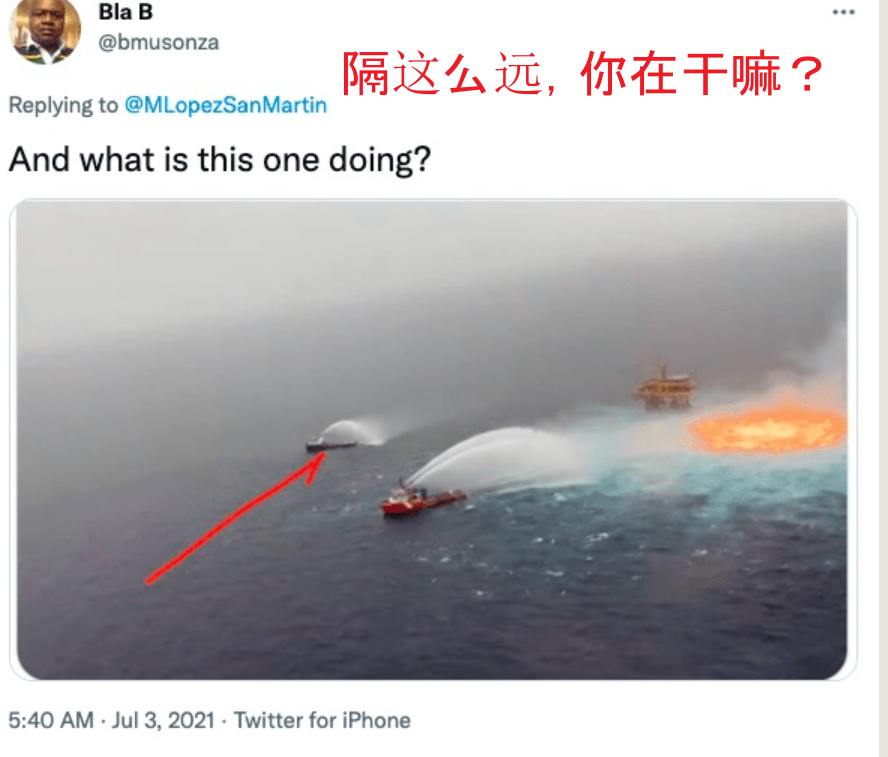Select the "Replying to" label text
The image size is (888, 757).
click(x=63, y=106)
